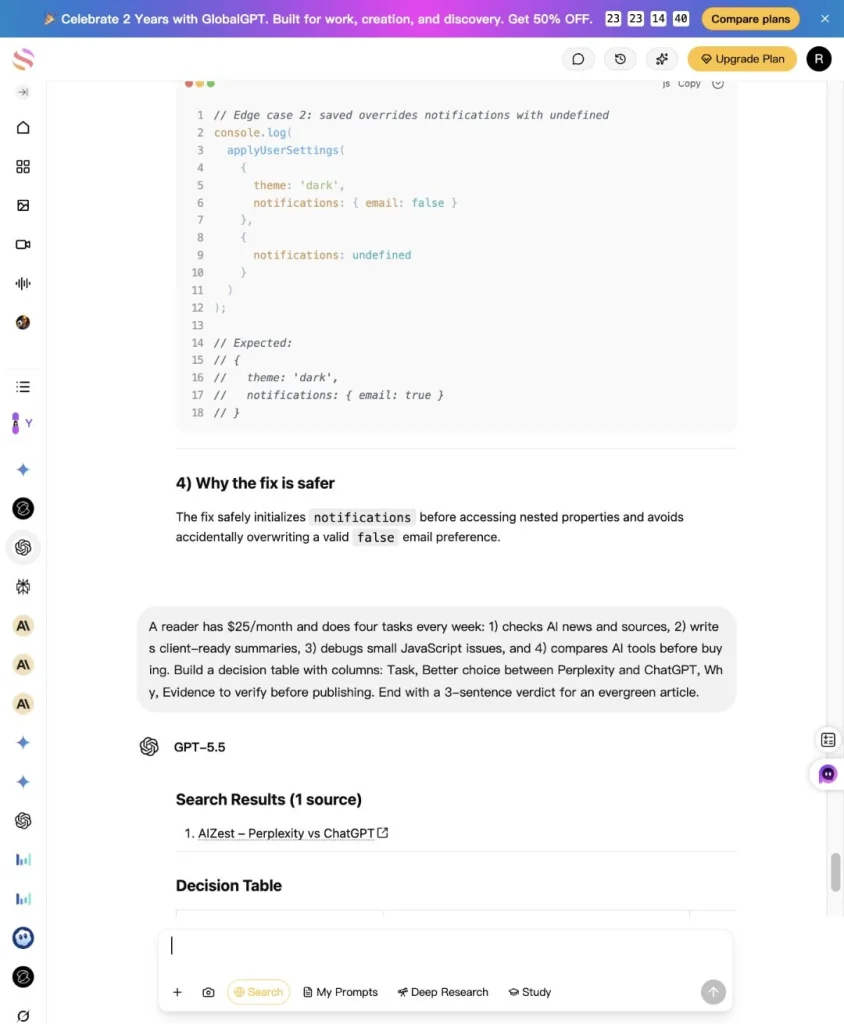Open the audio waveform sidebar icon

coord(23,283)
